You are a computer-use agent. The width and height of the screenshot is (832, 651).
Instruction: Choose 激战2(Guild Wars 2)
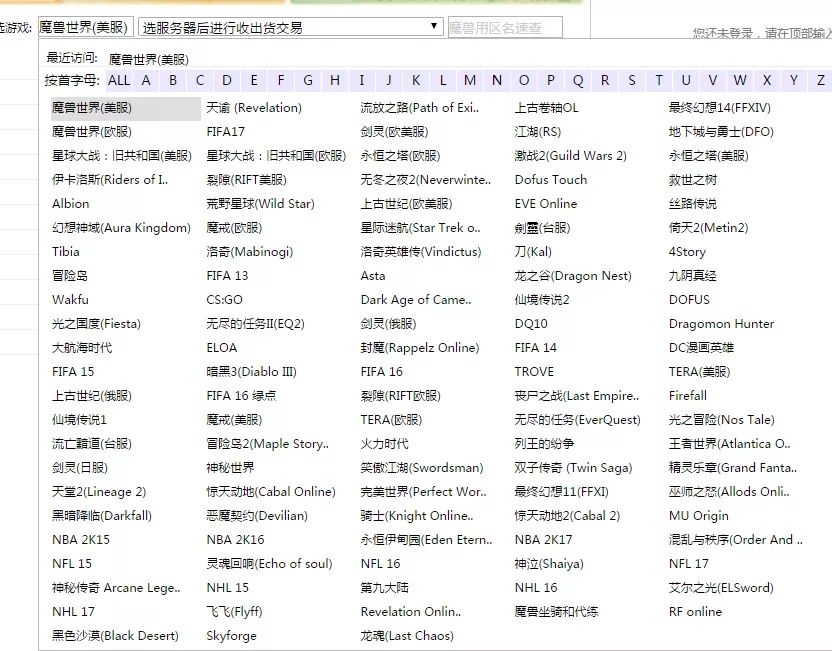570,155
